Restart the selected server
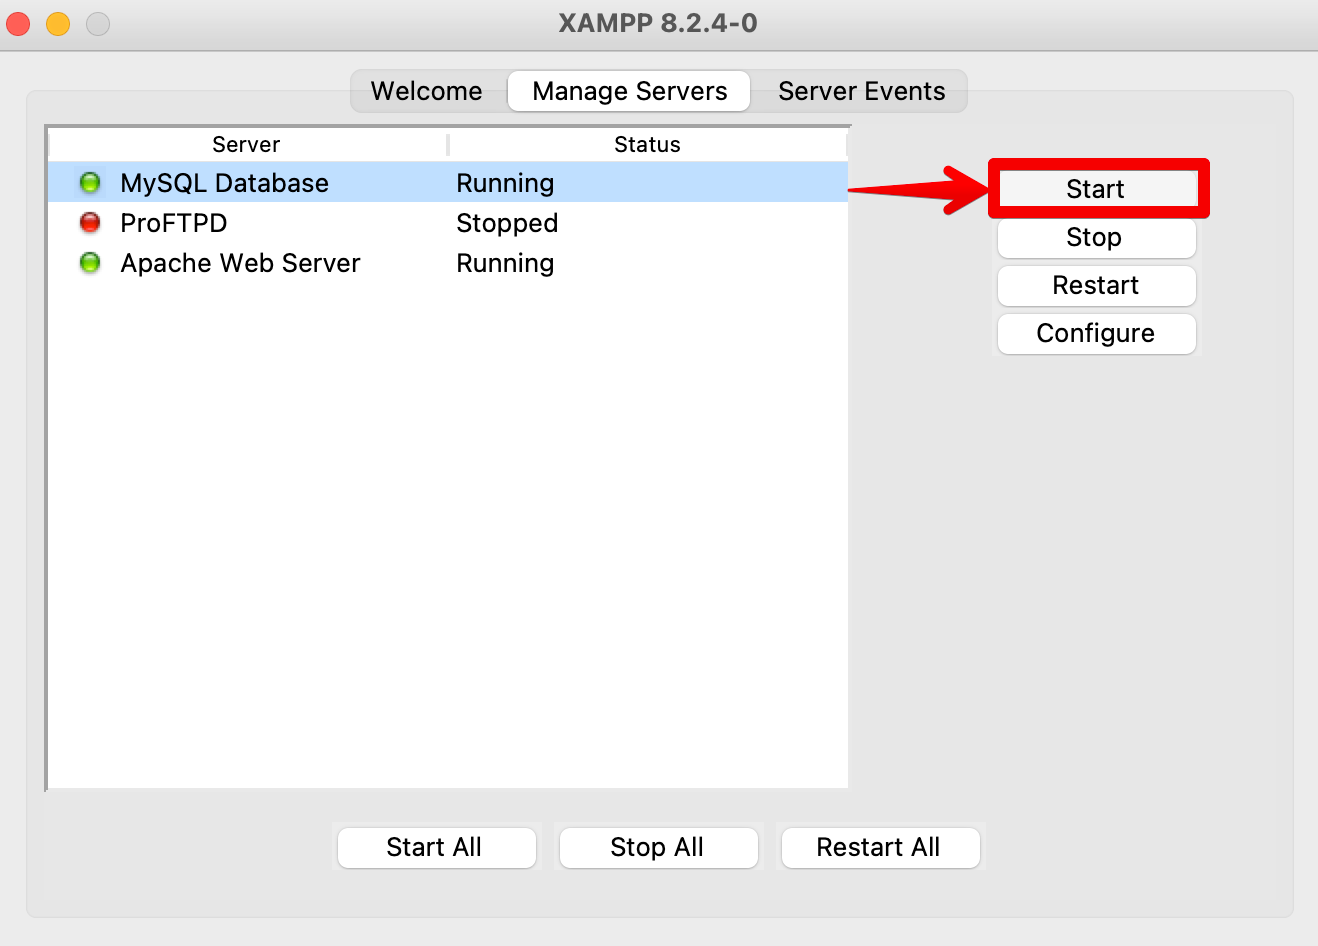Screen dimensions: 1318x946 (1096, 286)
